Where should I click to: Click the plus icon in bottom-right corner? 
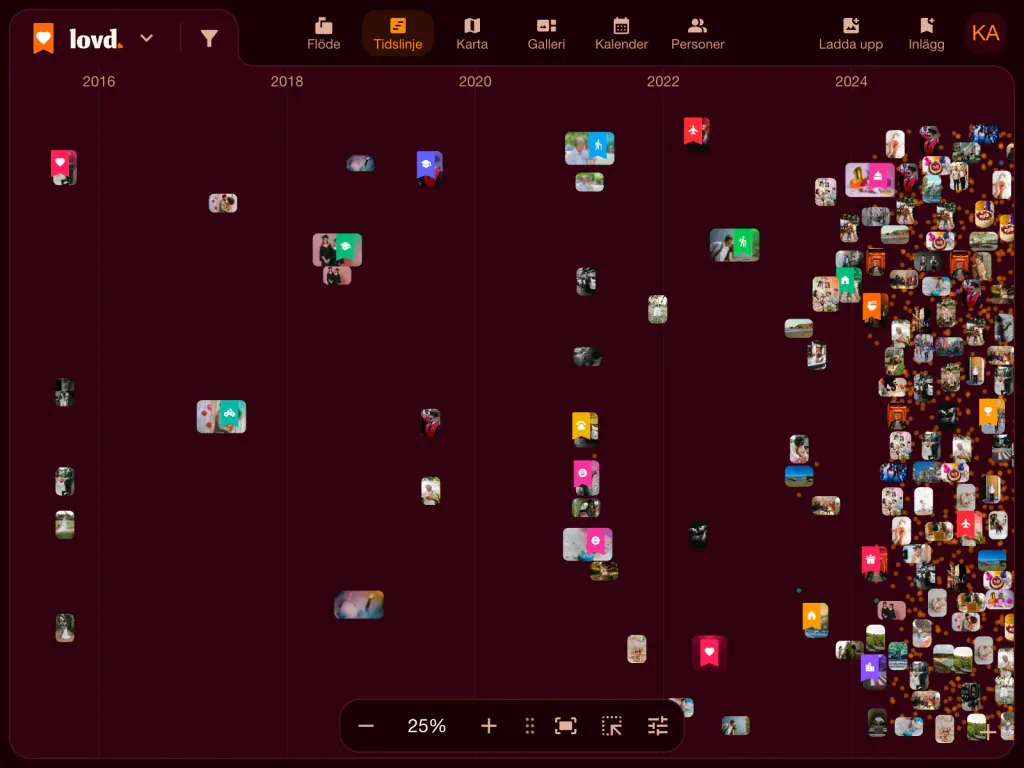pos(987,732)
